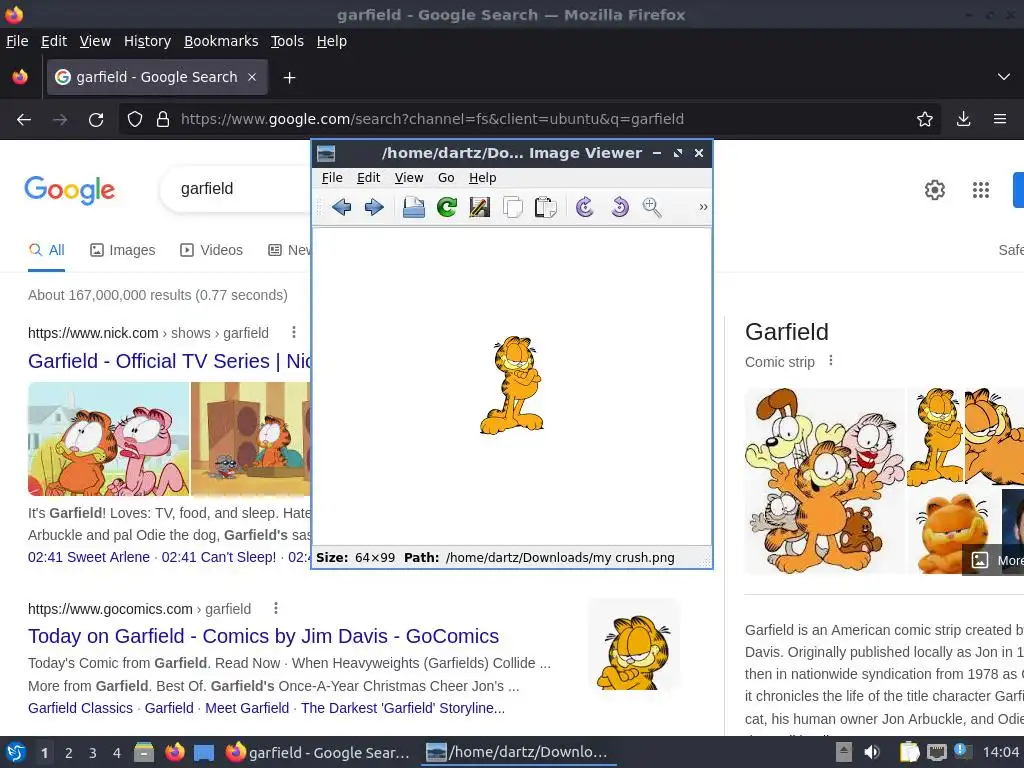Zoom in using magnifier icon in Image Viewer
1024x768 pixels.
[651, 208]
